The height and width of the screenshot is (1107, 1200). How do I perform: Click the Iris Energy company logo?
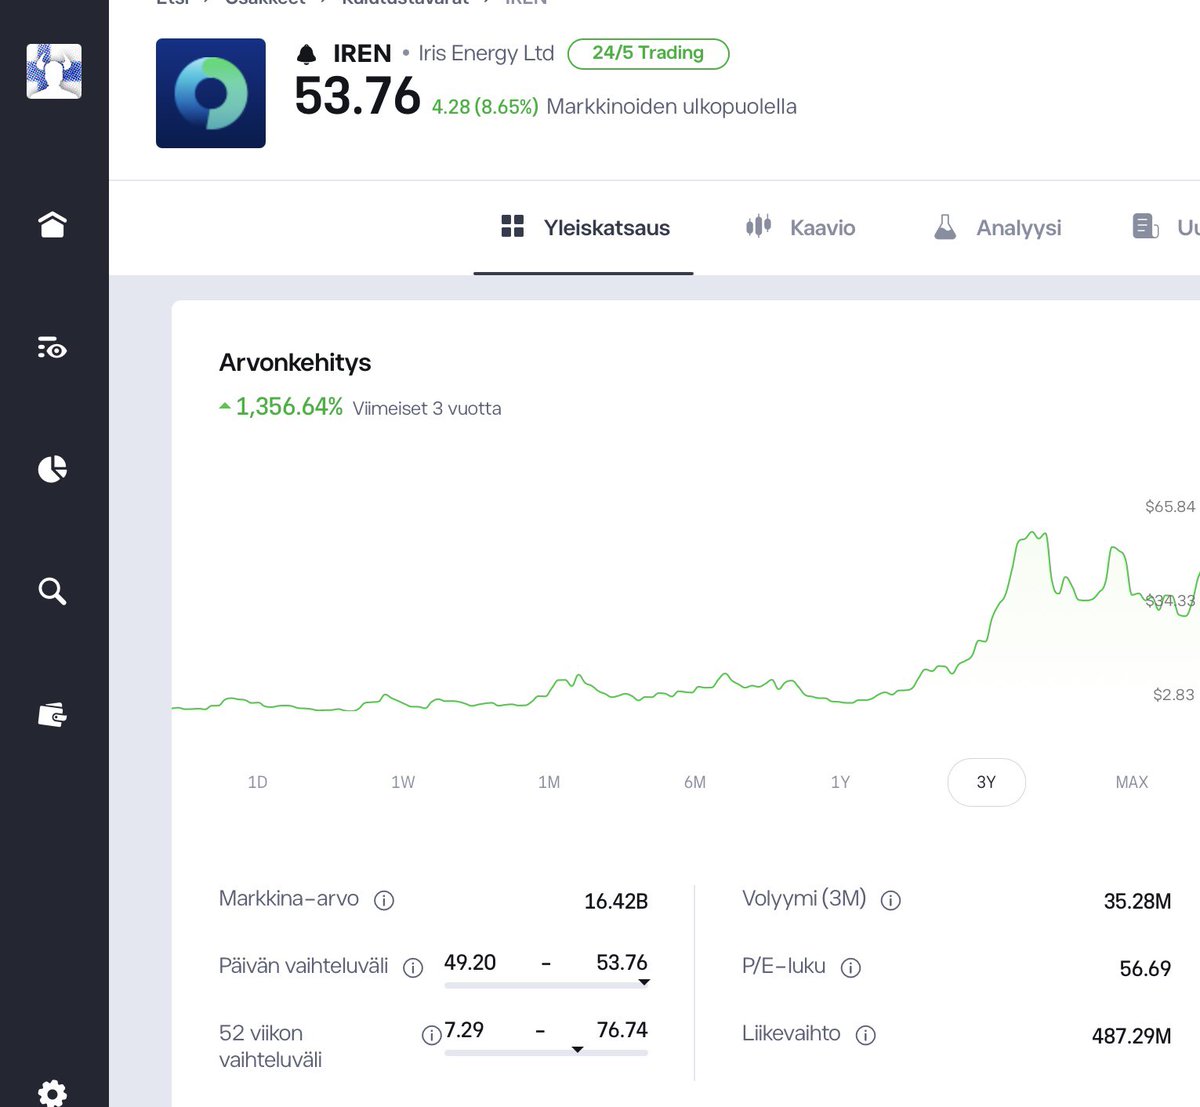pos(211,93)
